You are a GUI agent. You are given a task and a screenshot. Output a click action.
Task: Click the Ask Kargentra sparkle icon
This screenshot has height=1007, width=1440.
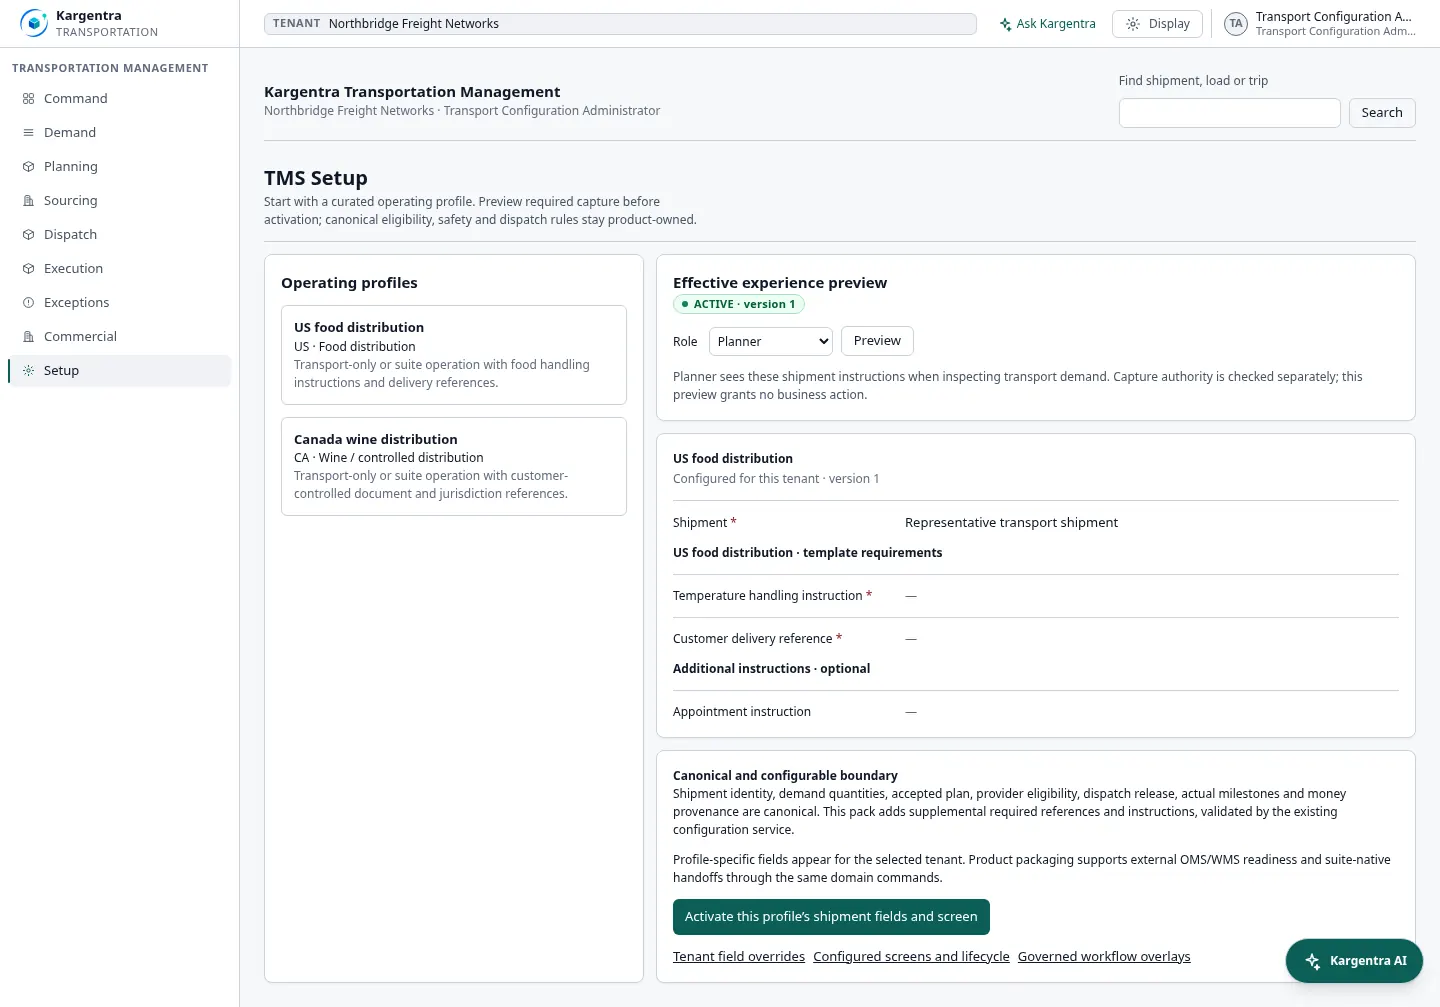(x=1006, y=24)
